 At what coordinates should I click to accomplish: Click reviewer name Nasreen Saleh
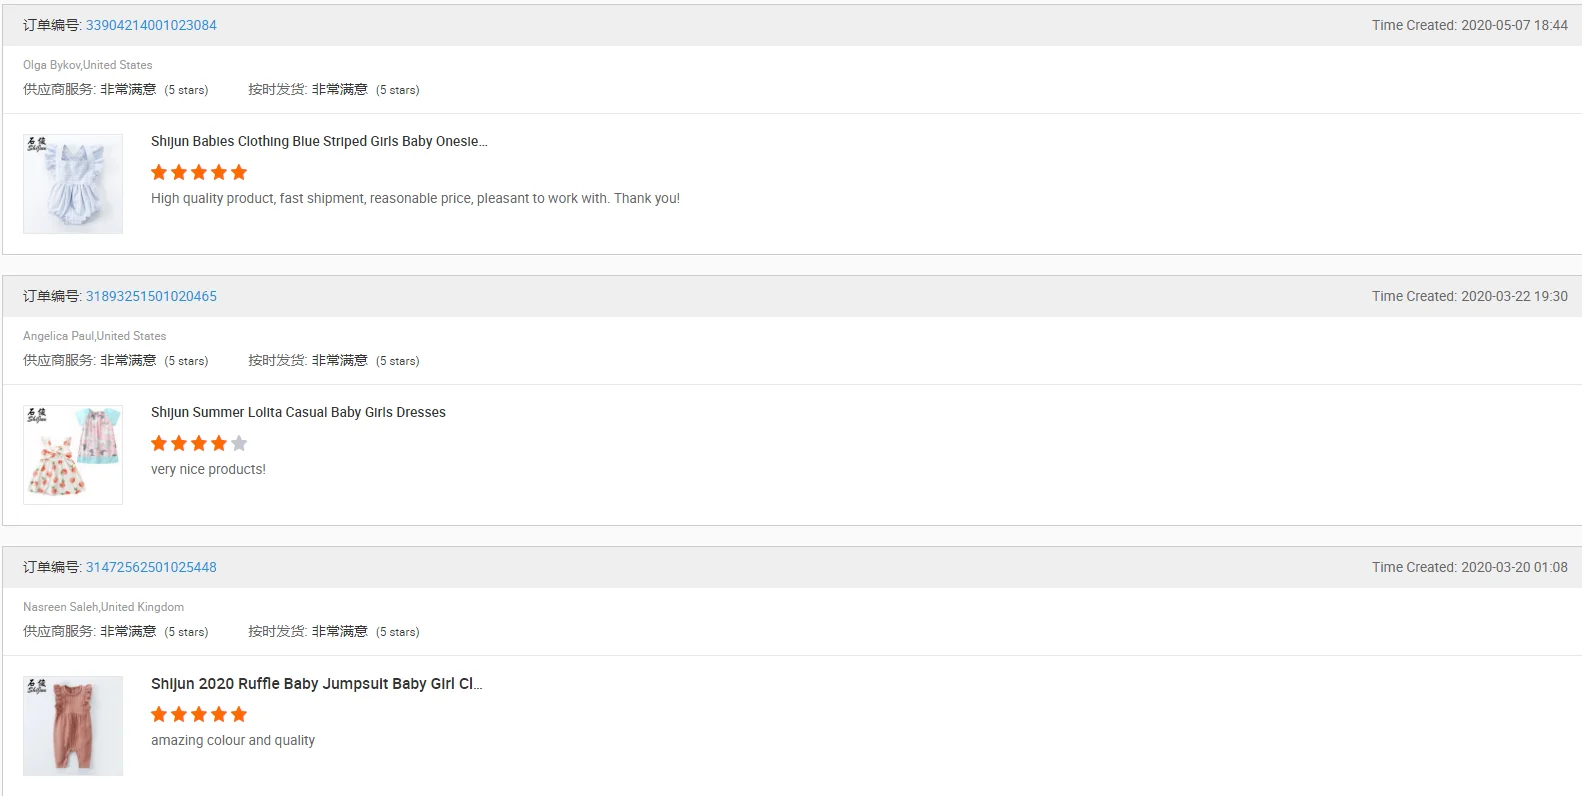61,607
